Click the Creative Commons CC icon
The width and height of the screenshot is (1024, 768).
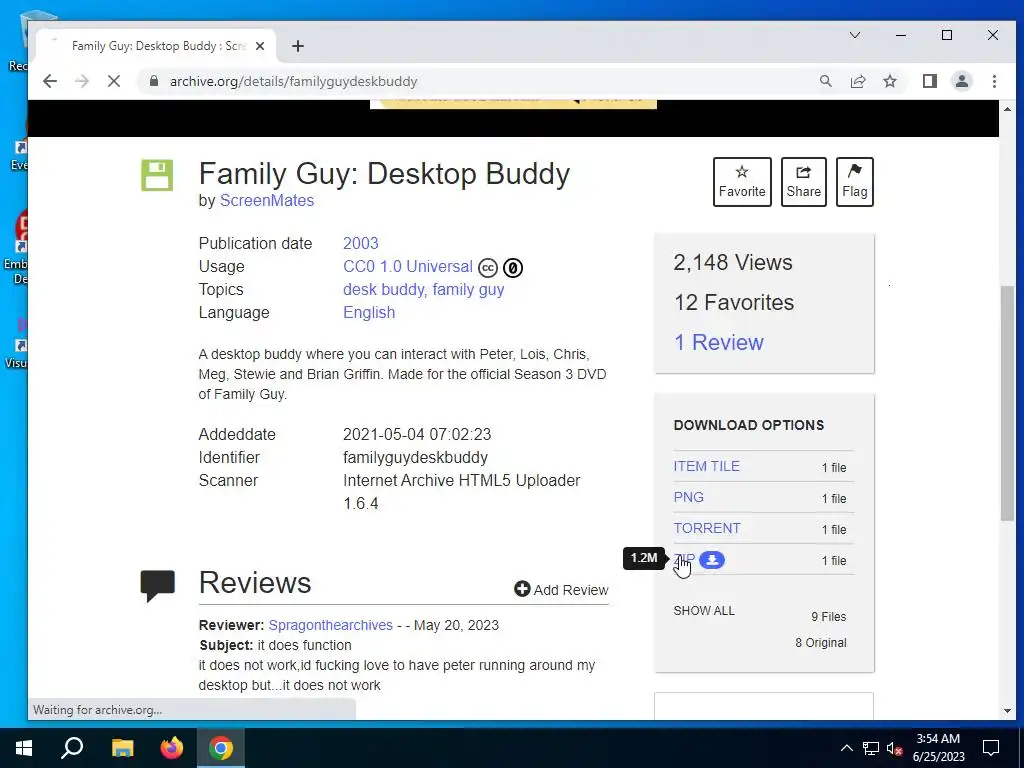coord(488,268)
